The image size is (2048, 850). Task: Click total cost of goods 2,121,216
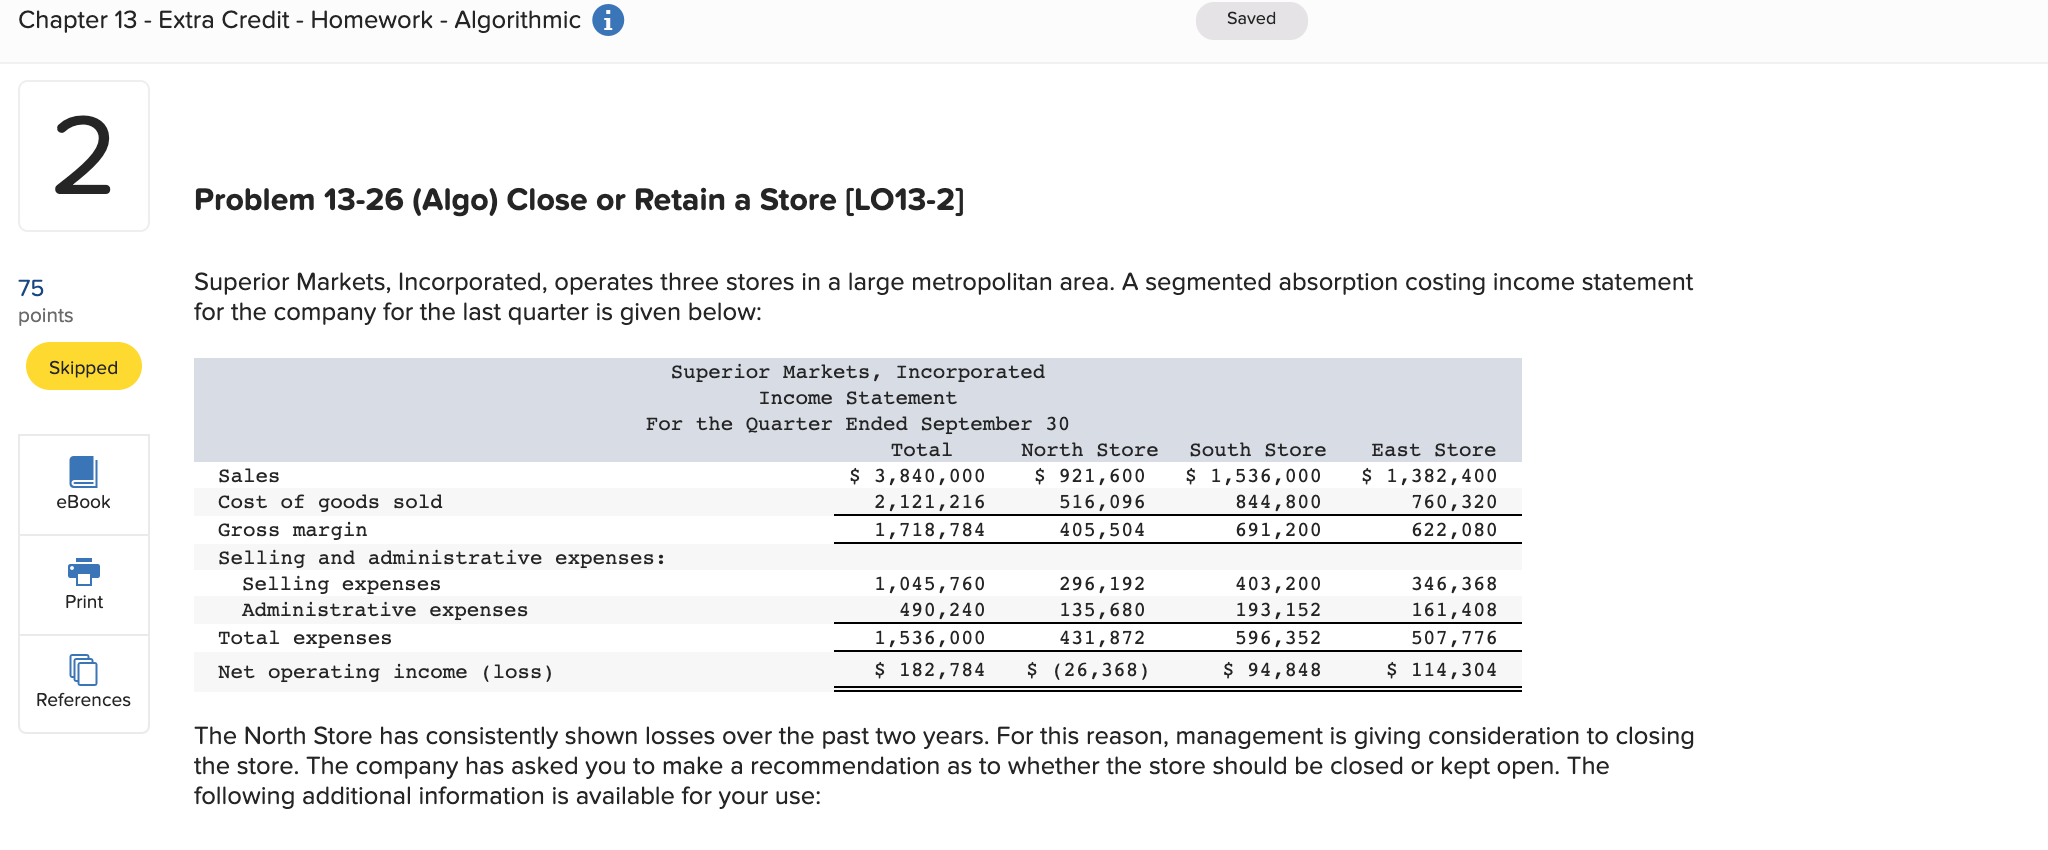click(x=930, y=502)
